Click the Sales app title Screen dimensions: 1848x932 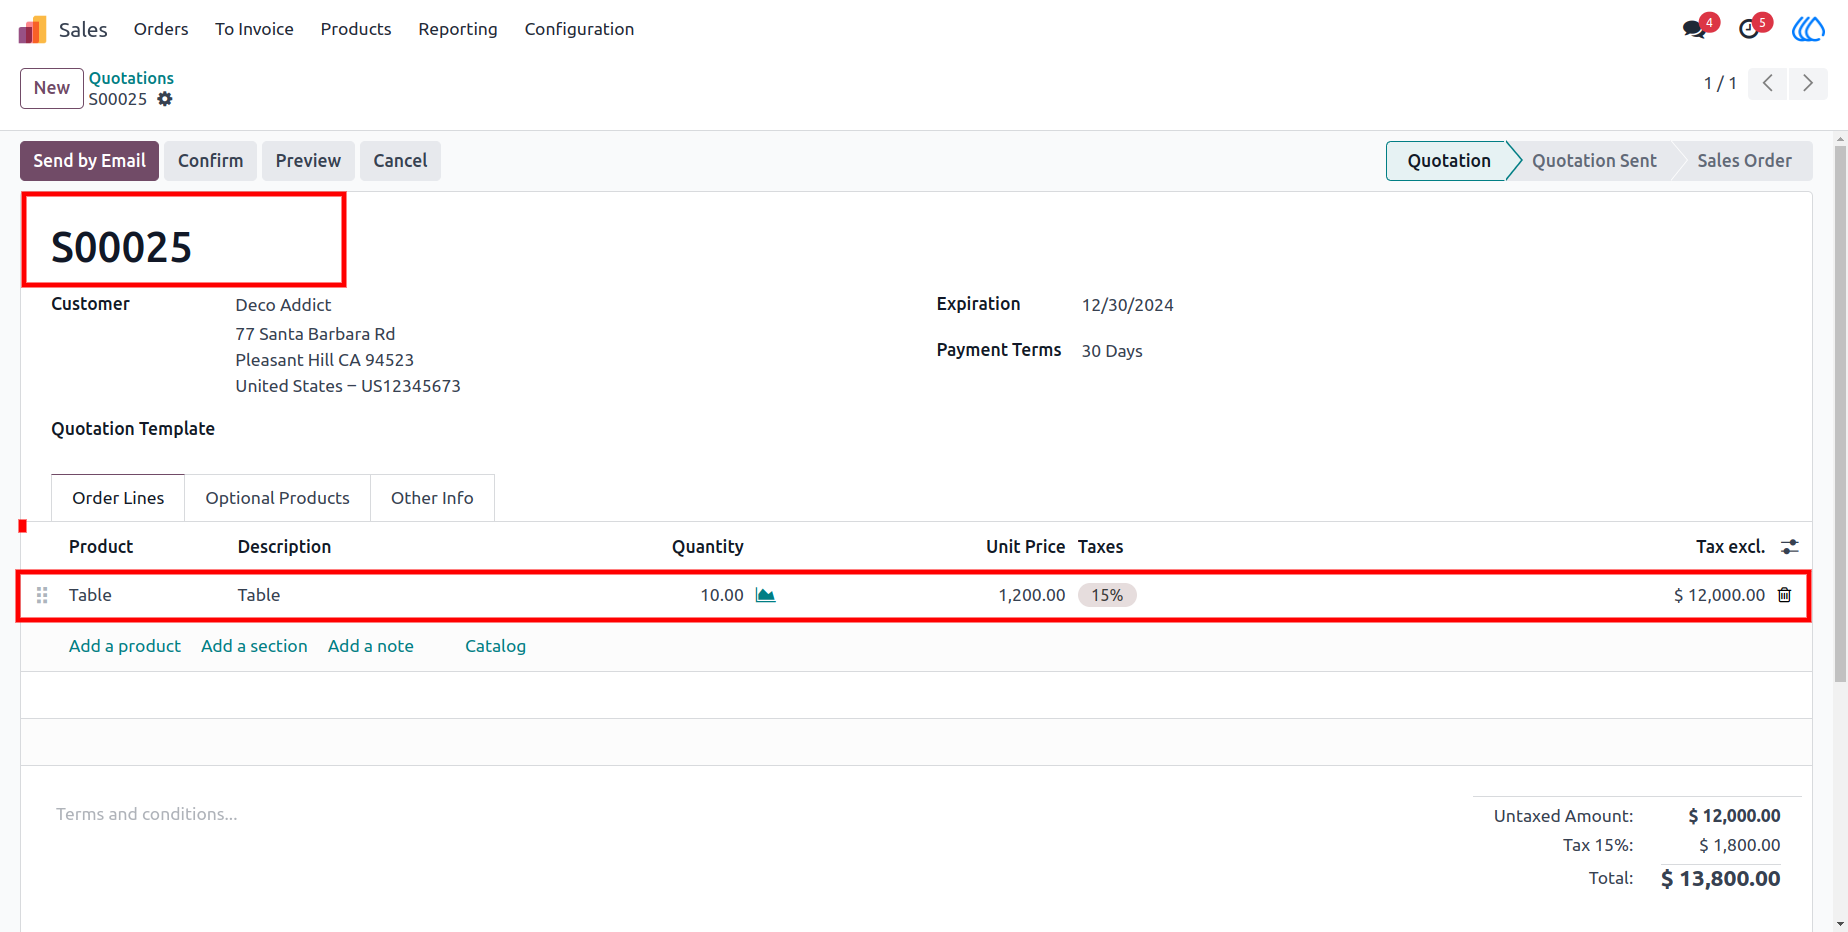83,29
